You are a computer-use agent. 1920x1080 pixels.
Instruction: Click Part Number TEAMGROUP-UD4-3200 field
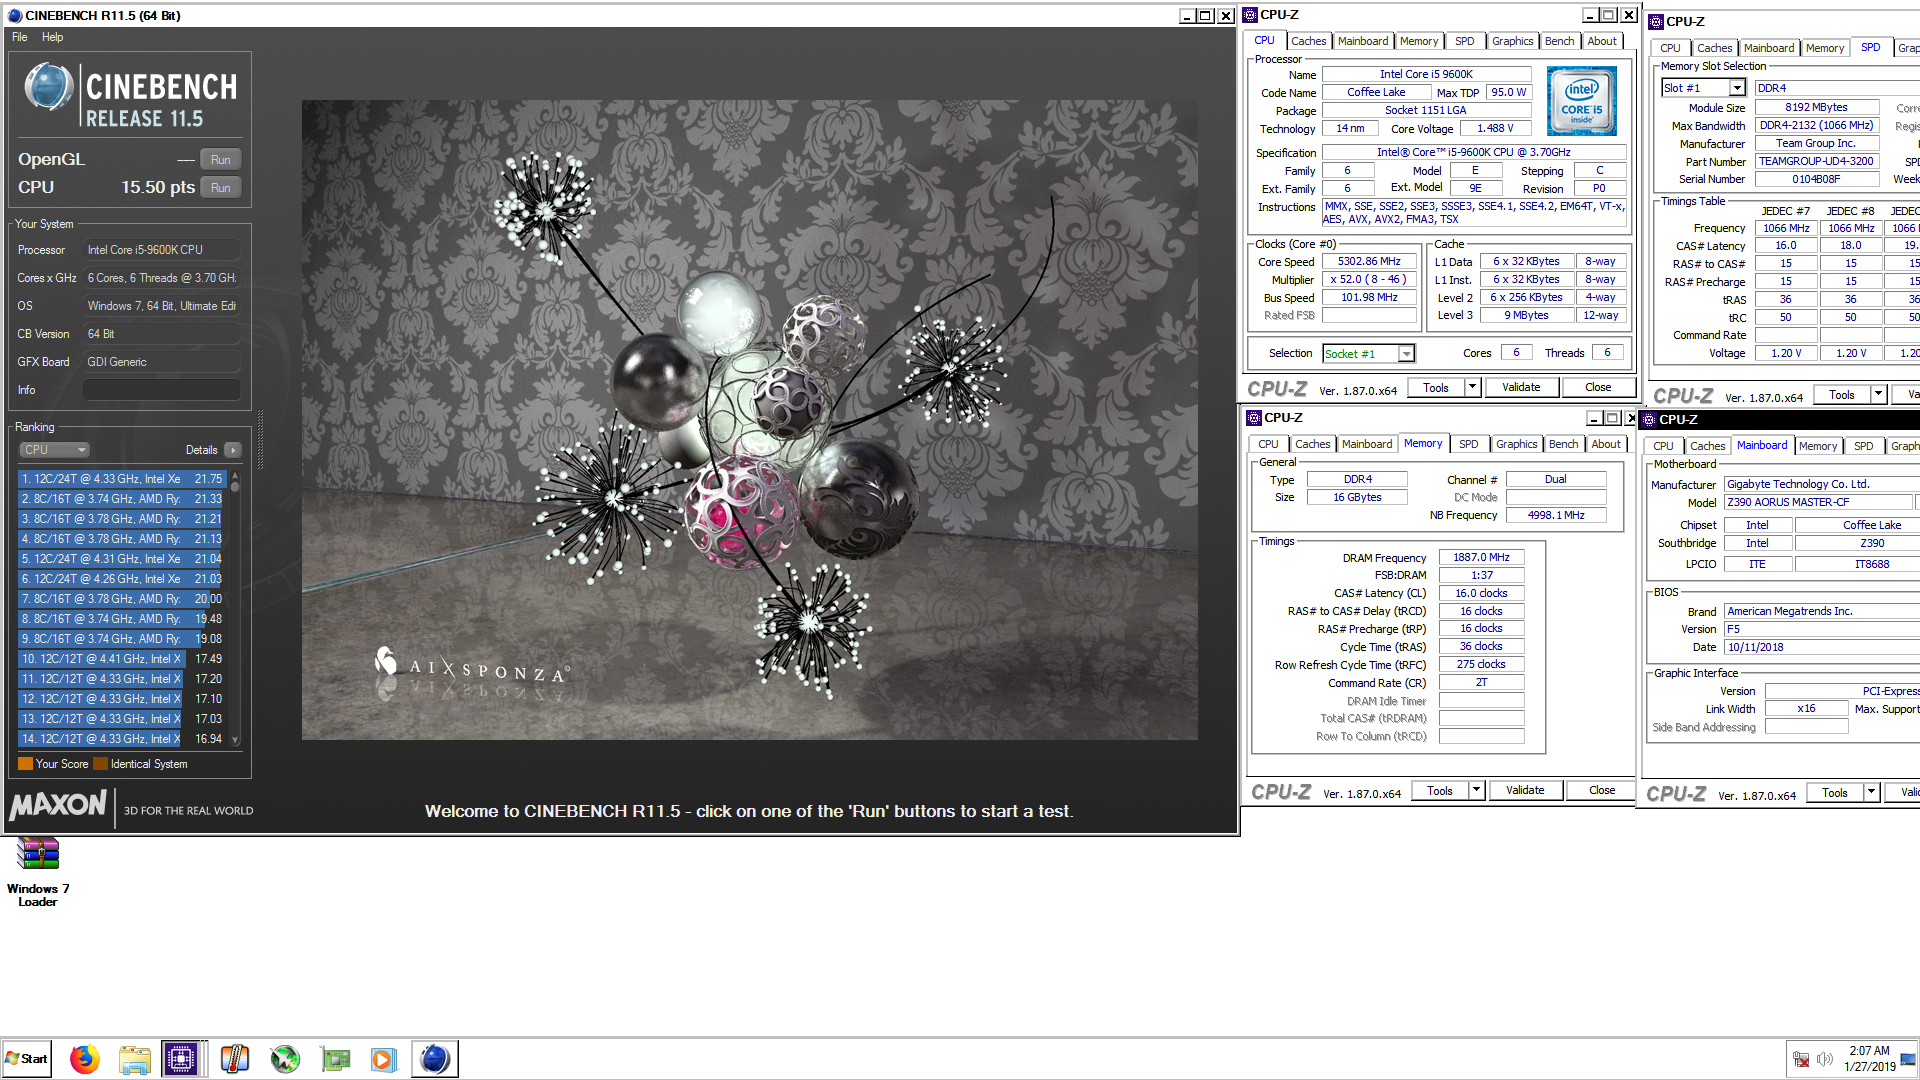[1816, 162]
